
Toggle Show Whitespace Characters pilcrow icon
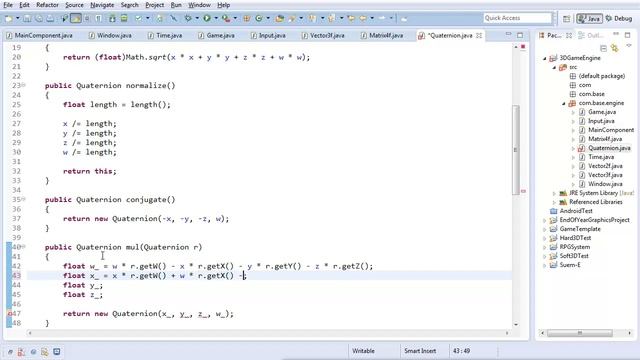[98, 19]
